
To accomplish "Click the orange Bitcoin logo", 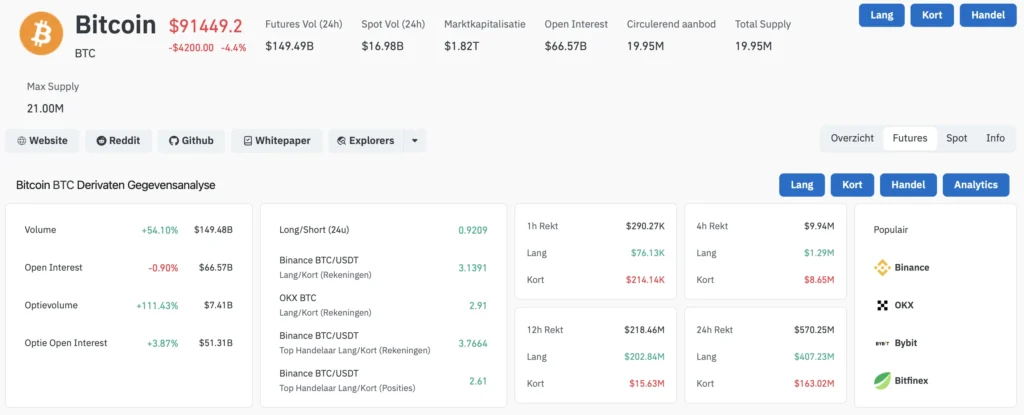I will pyautogui.click(x=41, y=33).
